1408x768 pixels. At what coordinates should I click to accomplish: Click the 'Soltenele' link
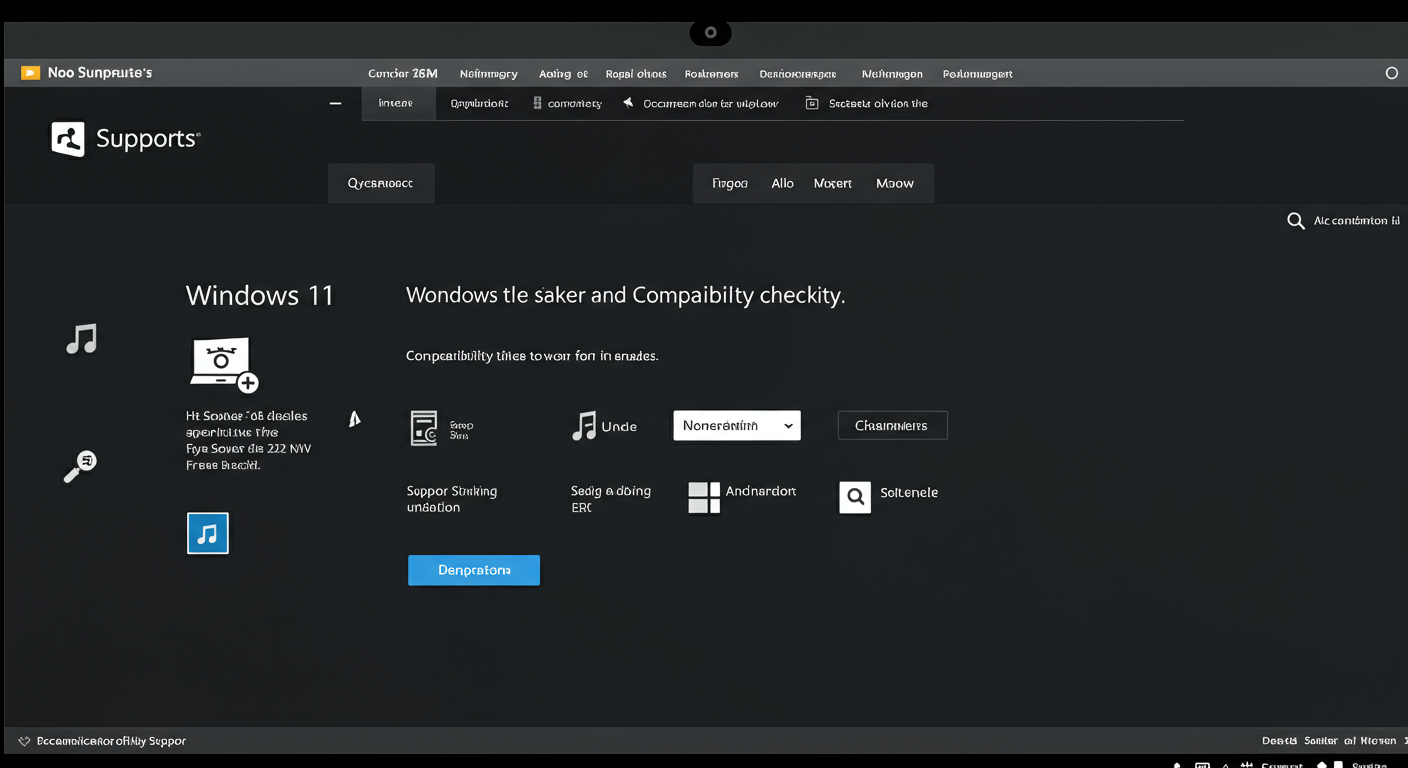tap(909, 492)
